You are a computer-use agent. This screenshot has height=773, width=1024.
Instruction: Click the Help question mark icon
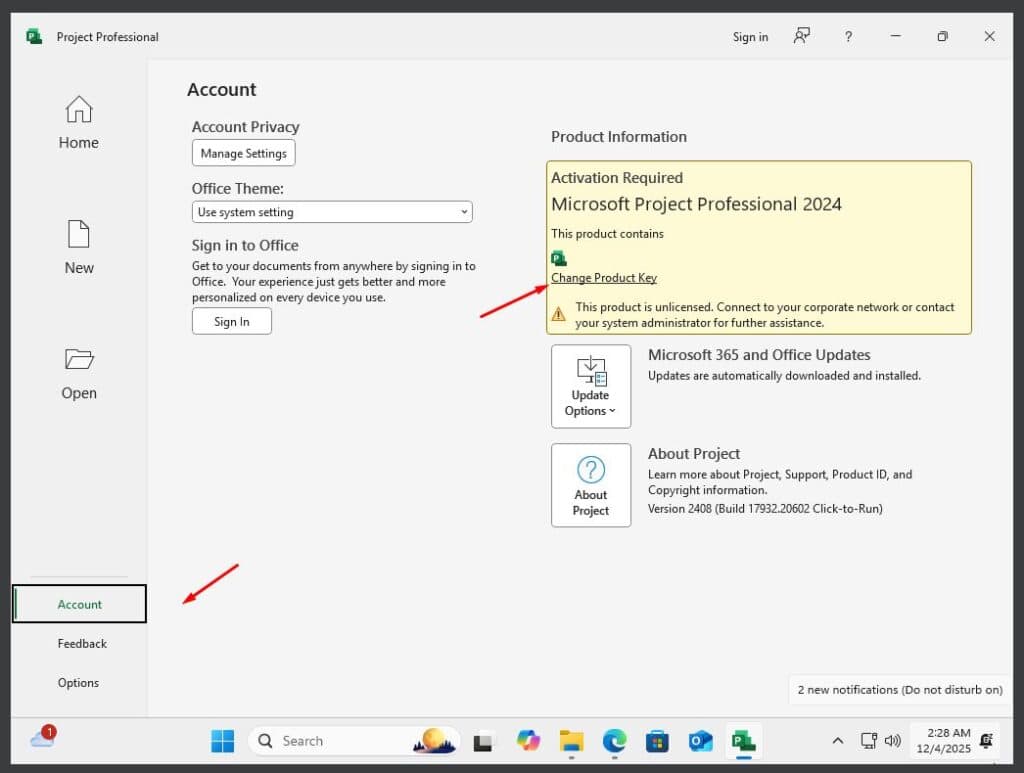[x=847, y=36]
